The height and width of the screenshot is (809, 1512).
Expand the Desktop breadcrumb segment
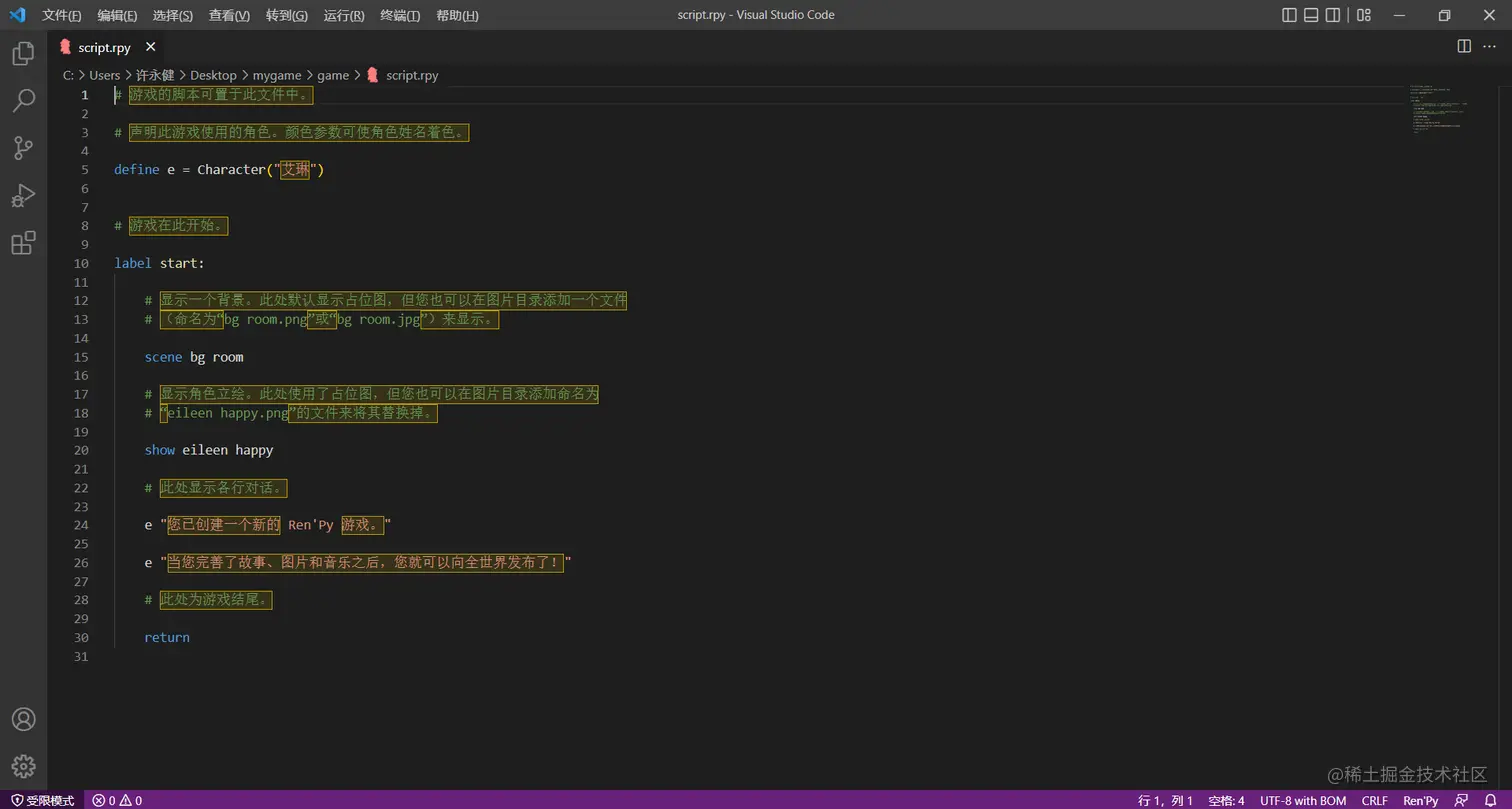(x=213, y=75)
